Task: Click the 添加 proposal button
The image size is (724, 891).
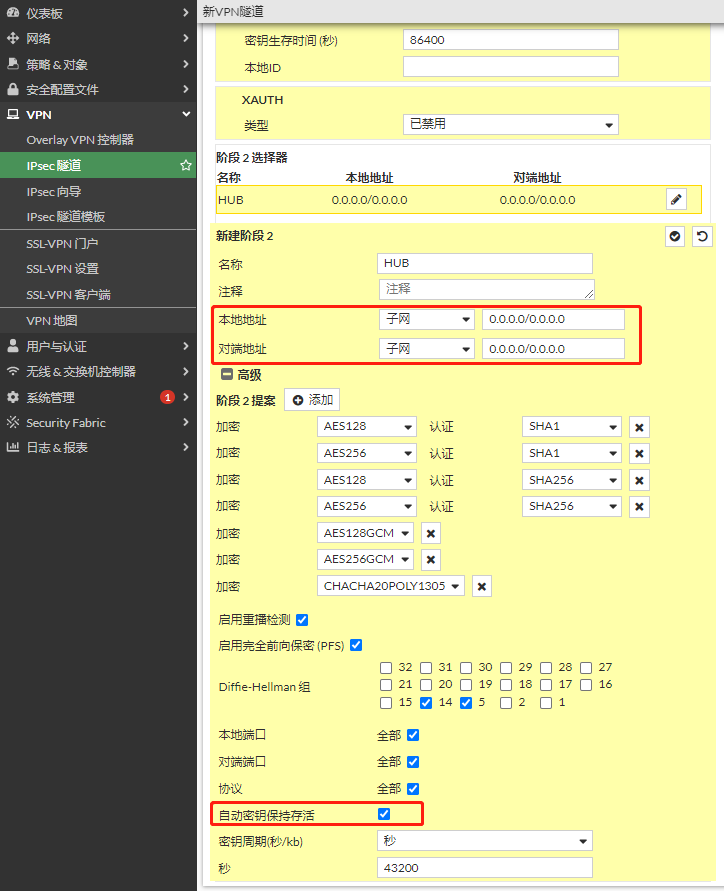Action: [x=312, y=400]
